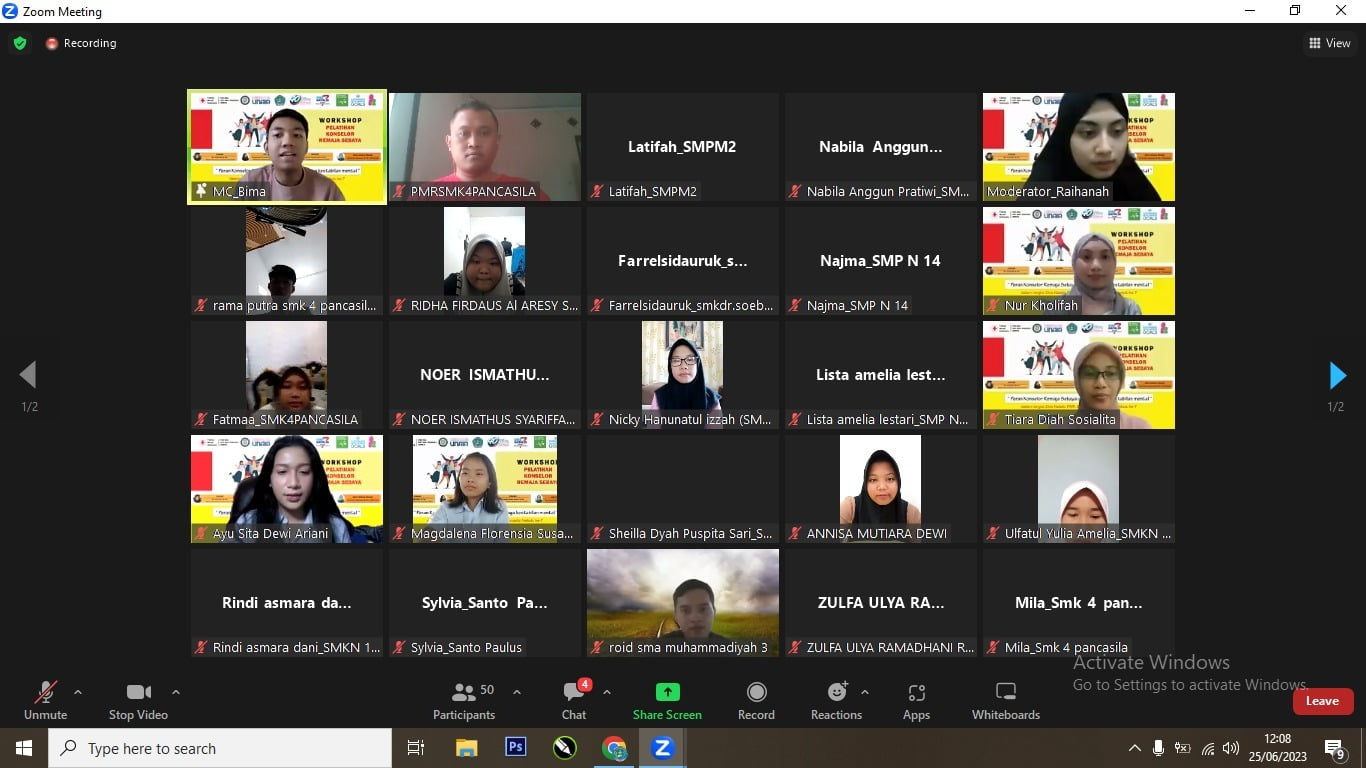Open the Apps panel
1366x768 pixels.
tap(916, 701)
